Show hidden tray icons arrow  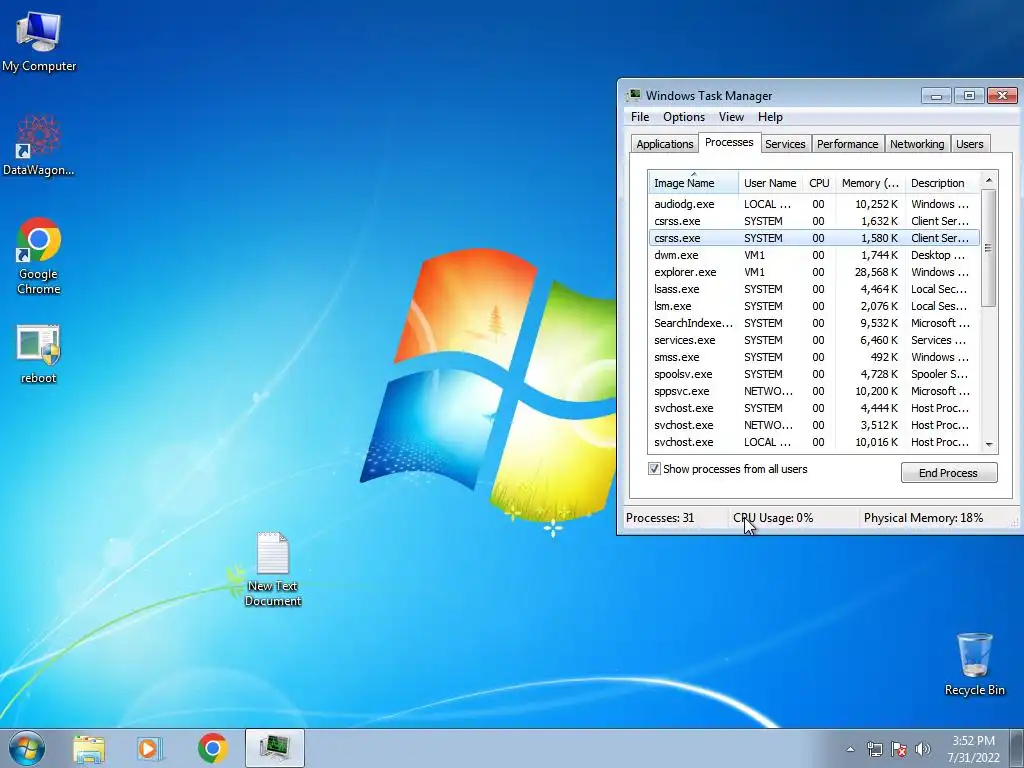point(850,749)
